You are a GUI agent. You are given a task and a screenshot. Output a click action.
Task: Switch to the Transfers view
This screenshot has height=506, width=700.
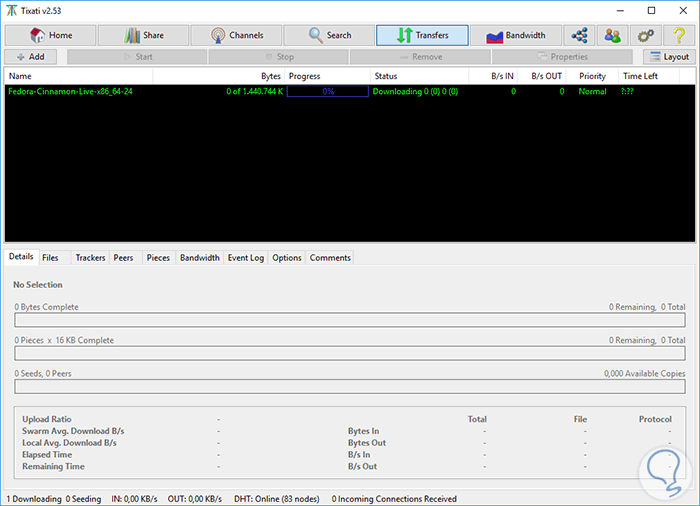422,35
